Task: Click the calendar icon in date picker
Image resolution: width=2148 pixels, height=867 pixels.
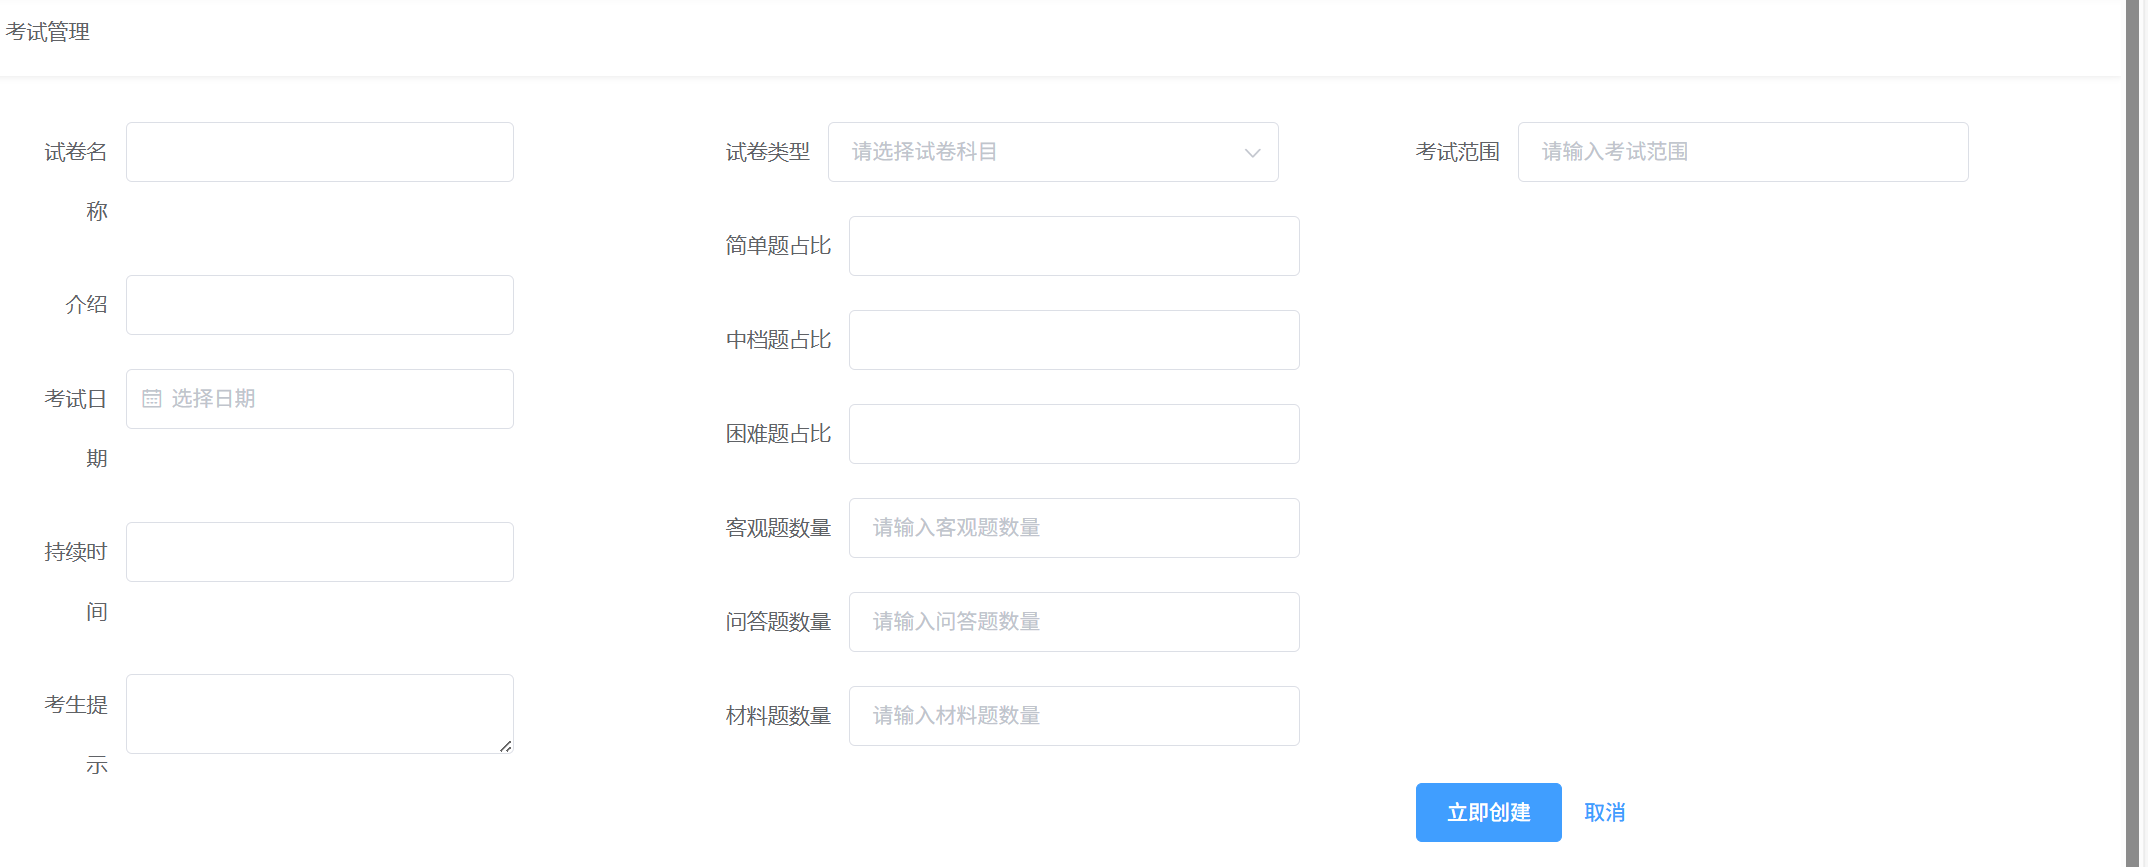Action: click(x=152, y=399)
